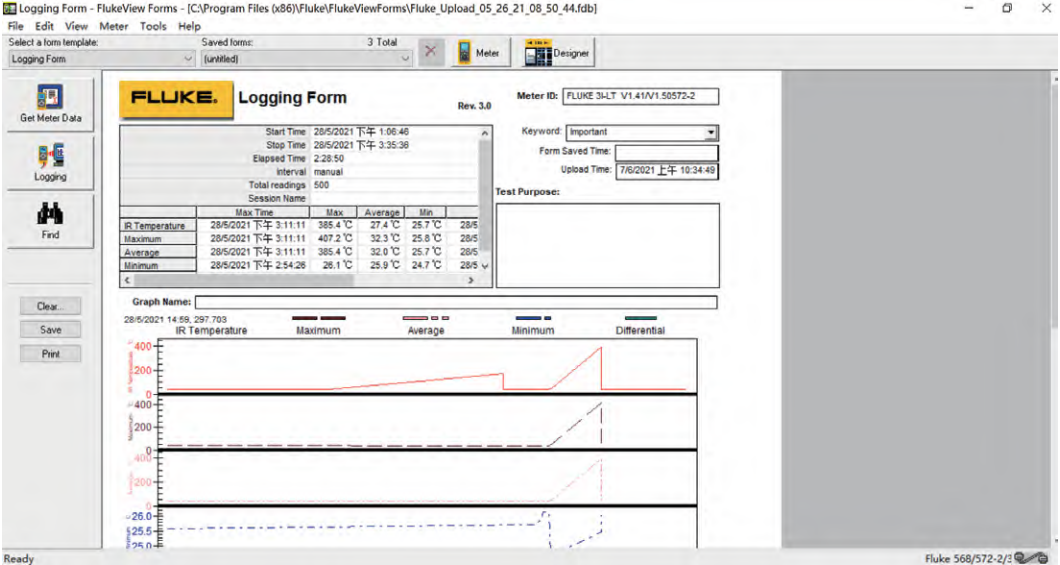
Task: Click the Stop Time value 3:35:36
Action: [361, 145]
